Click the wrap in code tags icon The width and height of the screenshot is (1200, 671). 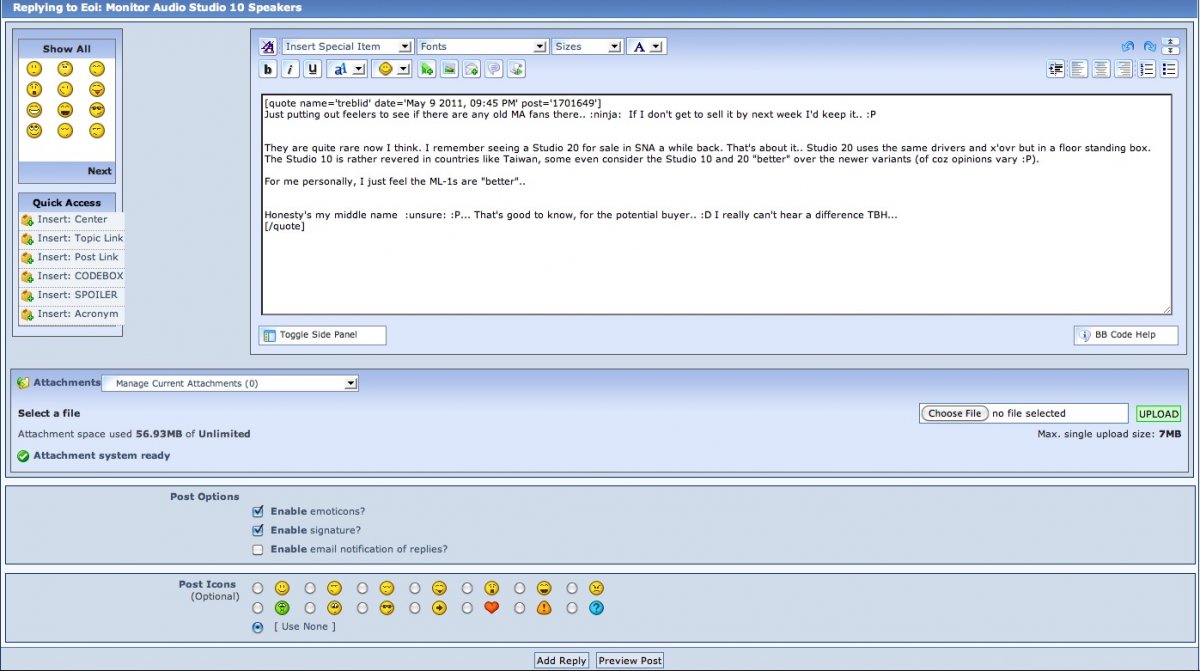(x=516, y=69)
